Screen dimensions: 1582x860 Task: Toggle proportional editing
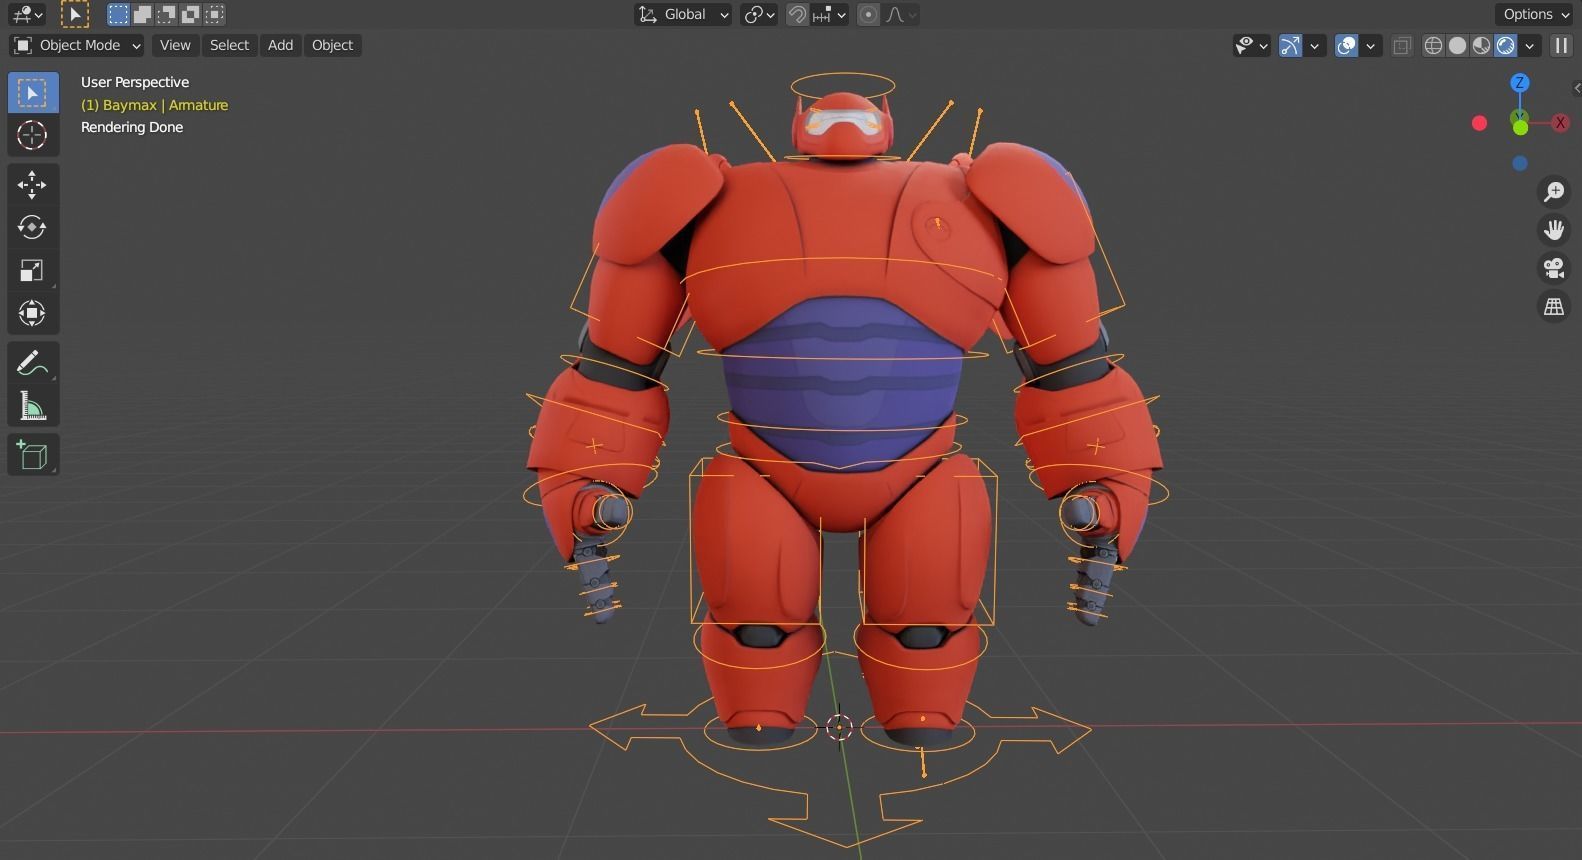click(x=868, y=14)
